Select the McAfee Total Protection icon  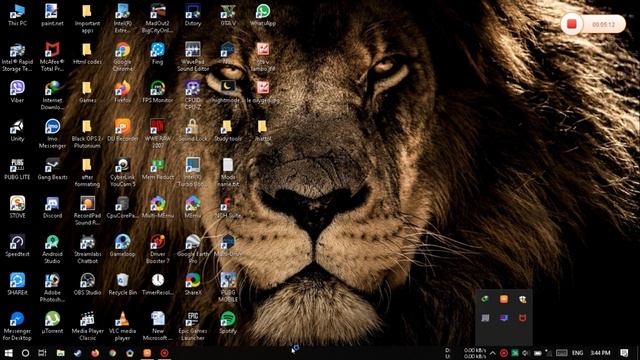(x=52, y=57)
